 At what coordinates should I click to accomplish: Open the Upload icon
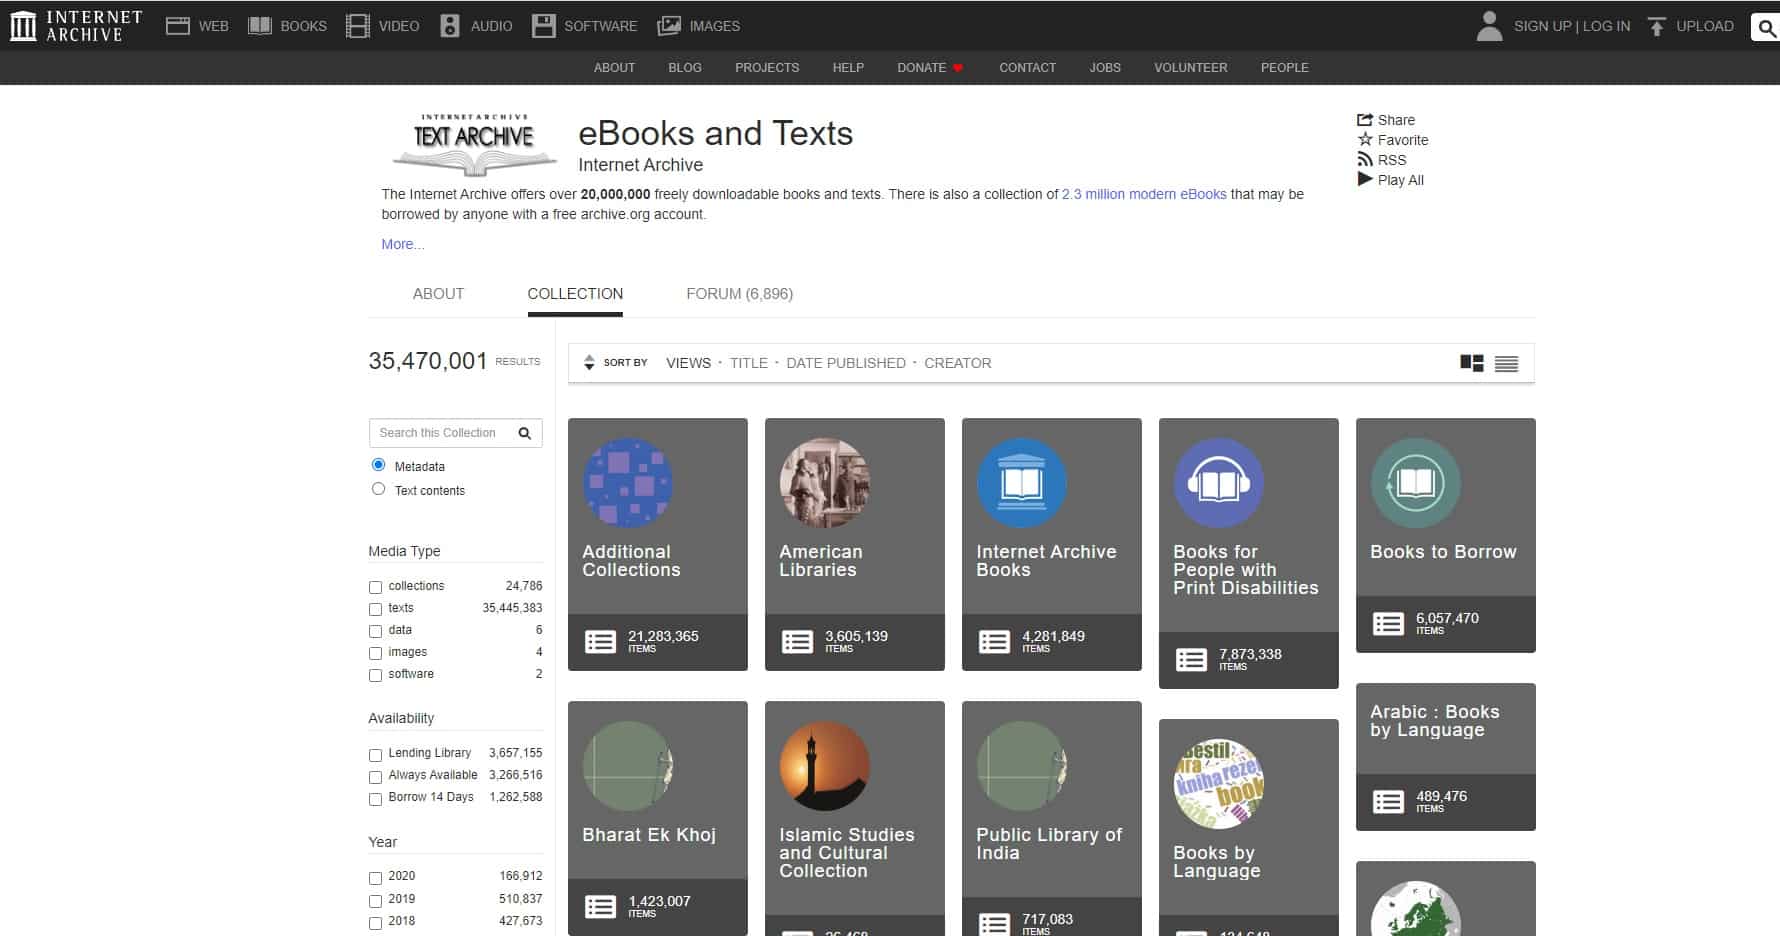[x=1657, y=24]
